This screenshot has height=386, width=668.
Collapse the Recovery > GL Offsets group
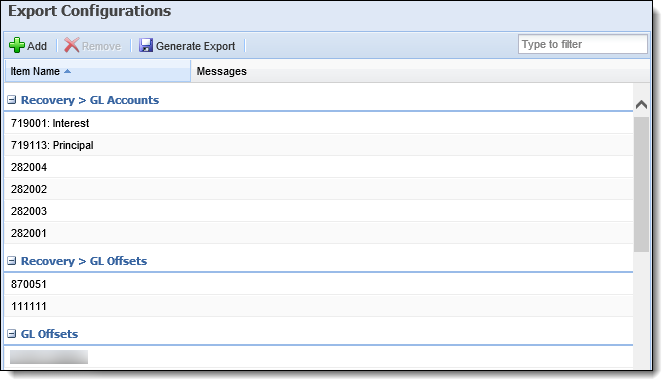[12, 261]
